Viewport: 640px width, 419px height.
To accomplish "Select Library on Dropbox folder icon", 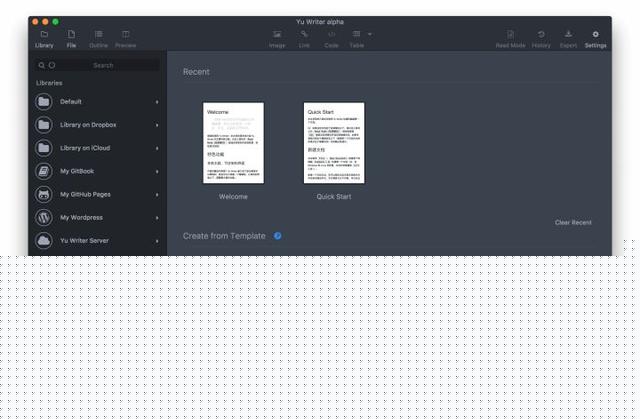I will tap(44, 125).
